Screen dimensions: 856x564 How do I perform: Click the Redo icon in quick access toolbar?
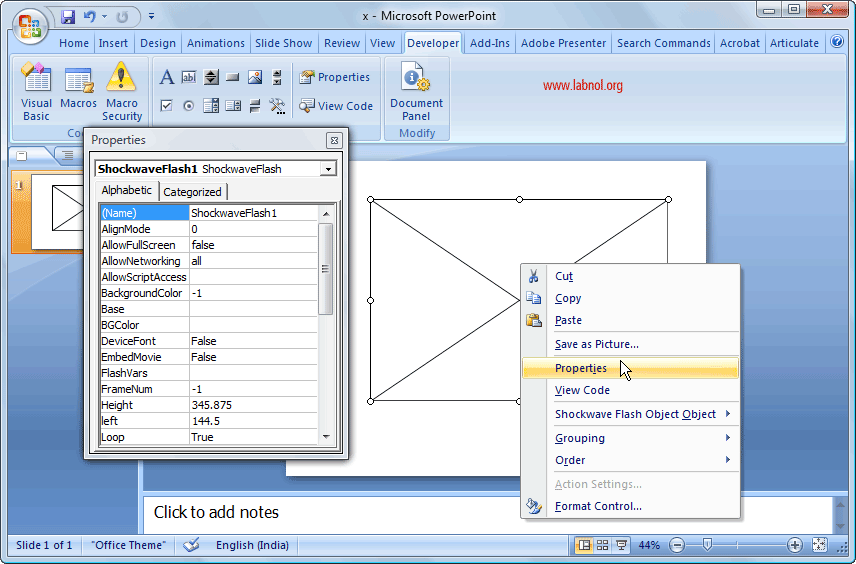122,17
